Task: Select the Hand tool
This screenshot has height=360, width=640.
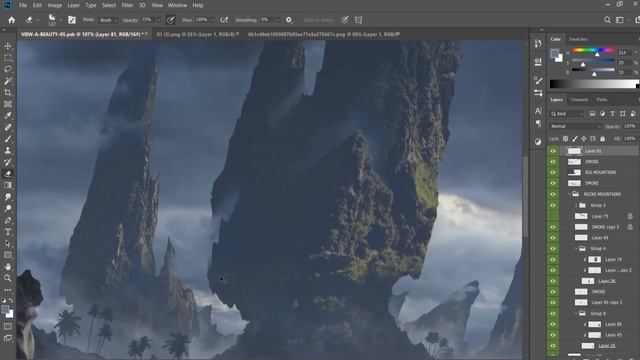Action: [8, 267]
